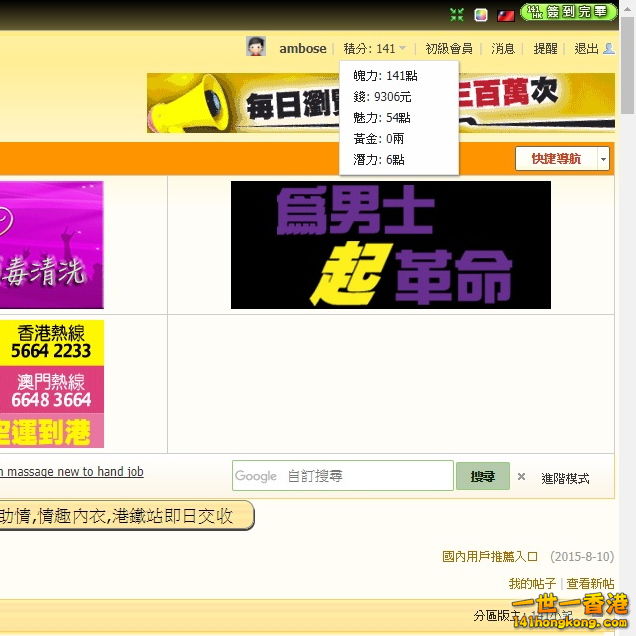636x636 pixels.
Task: Click the purple 毒清洗 advertisement
Action: click(x=52, y=245)
